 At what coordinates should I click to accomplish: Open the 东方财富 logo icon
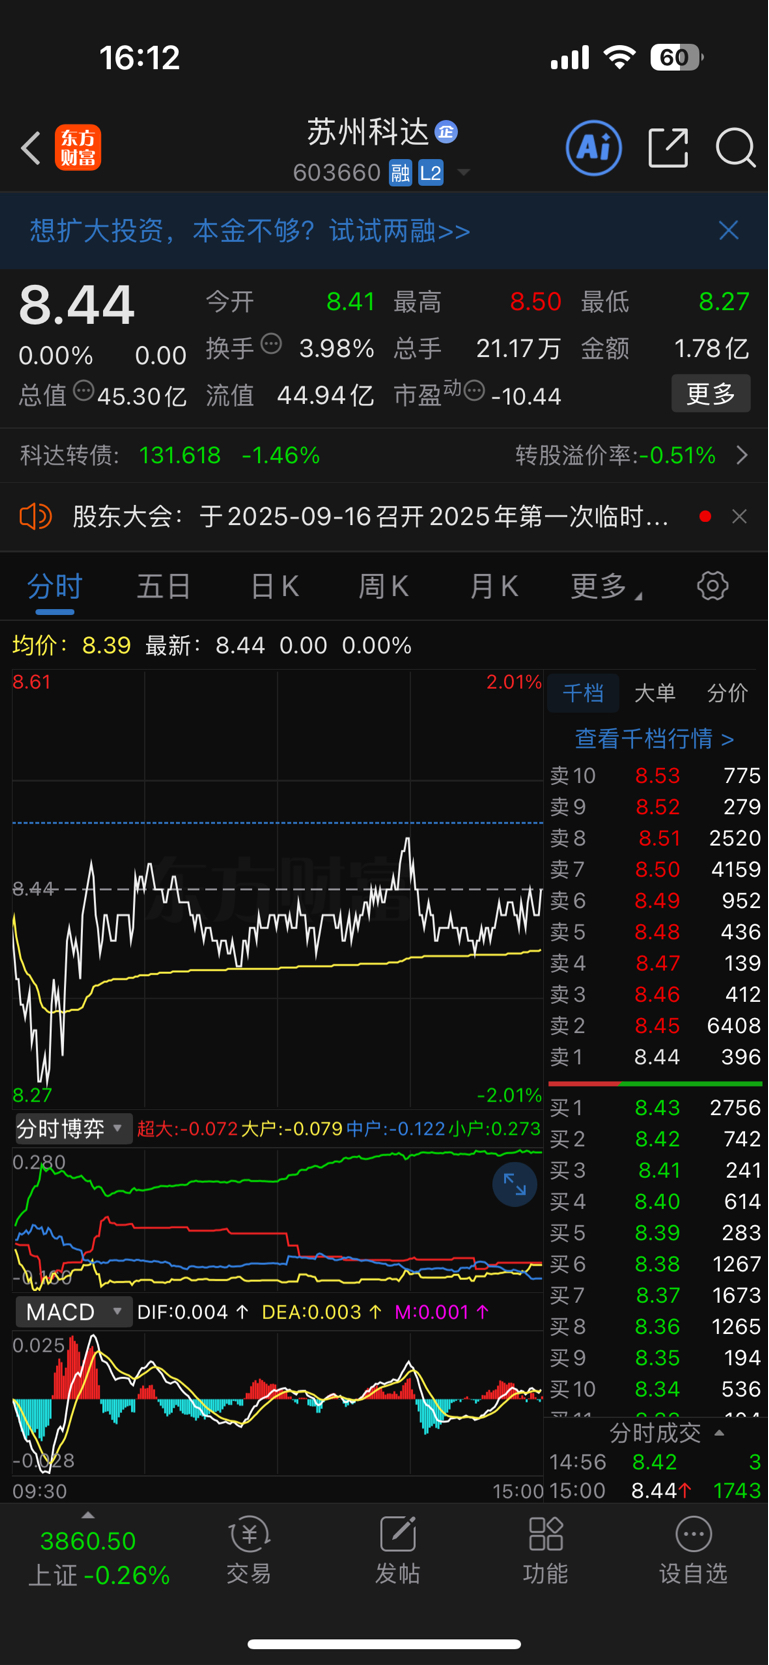[78, 148]
